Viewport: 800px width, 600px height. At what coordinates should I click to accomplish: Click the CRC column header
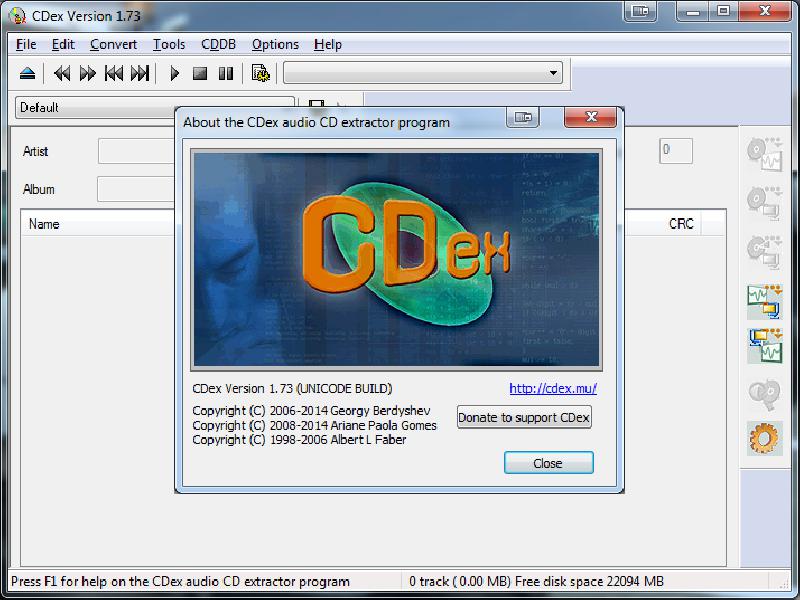[x=681, y=224]
